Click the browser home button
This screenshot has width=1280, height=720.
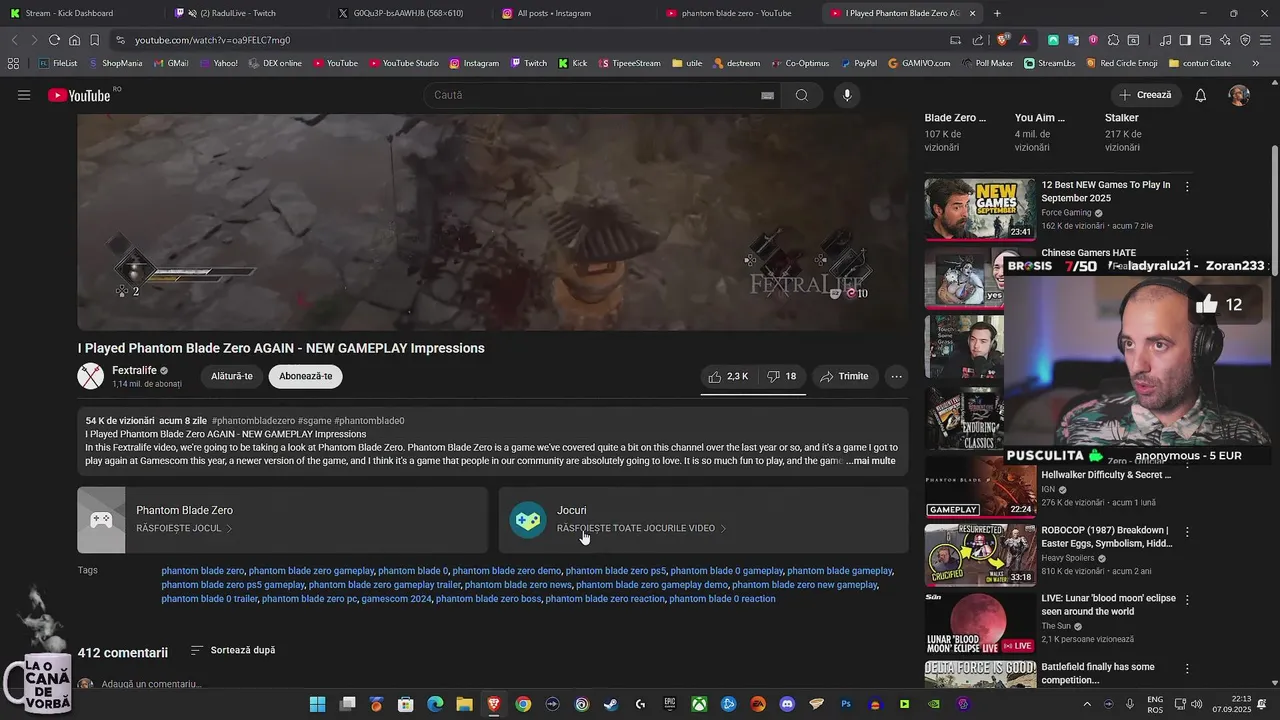(x=74, y=40)
